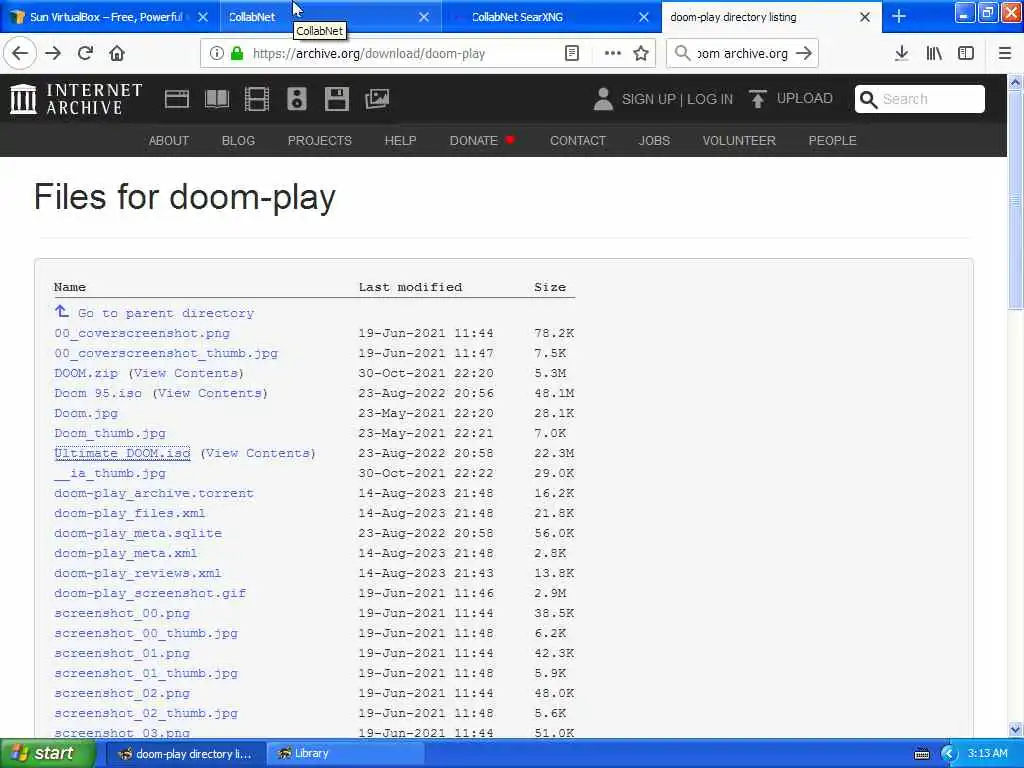This screenshot has width=1024, height=768.
Task: Click the green padlock security icon
Action: (237, 54)
